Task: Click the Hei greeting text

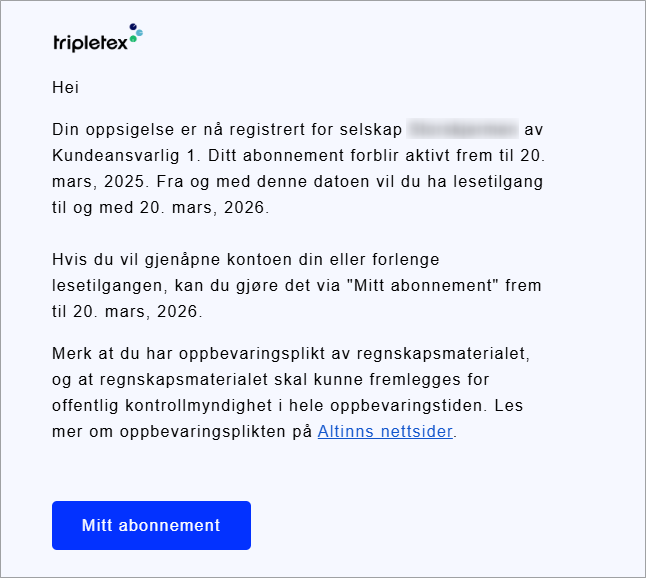Action: point(65,87)
